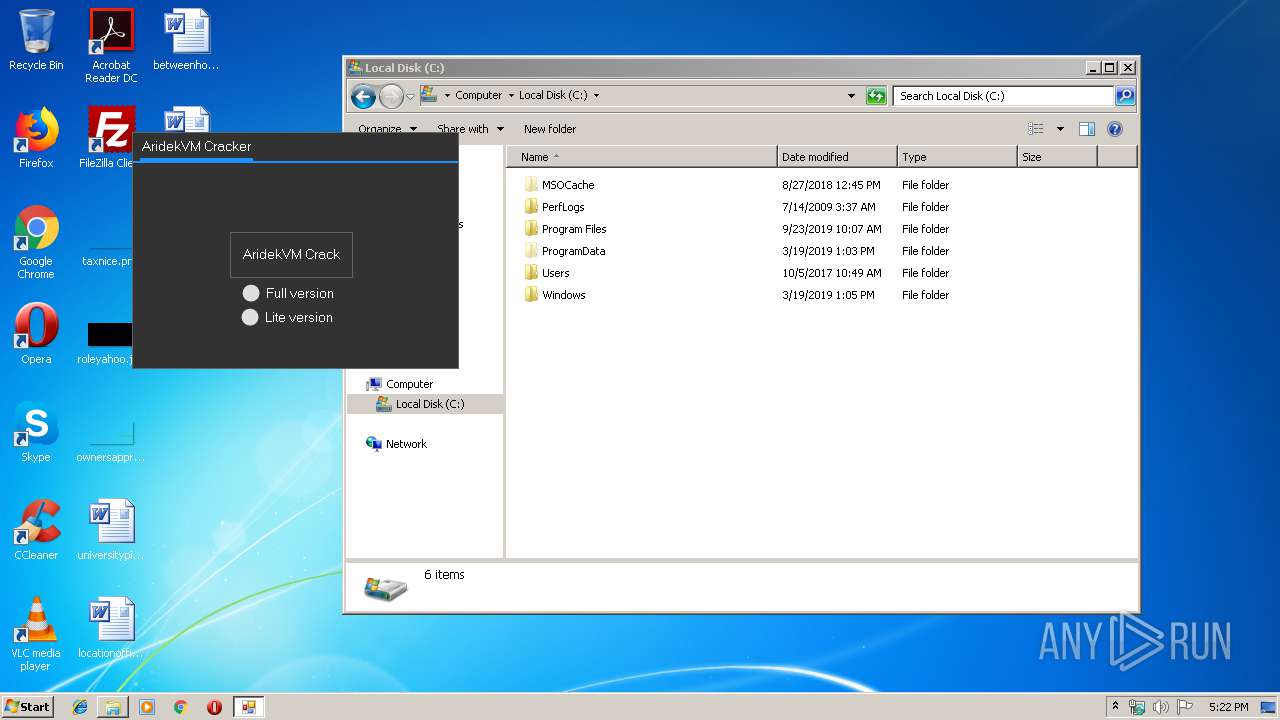Toggle the preview pane icon

(1087, 129)
